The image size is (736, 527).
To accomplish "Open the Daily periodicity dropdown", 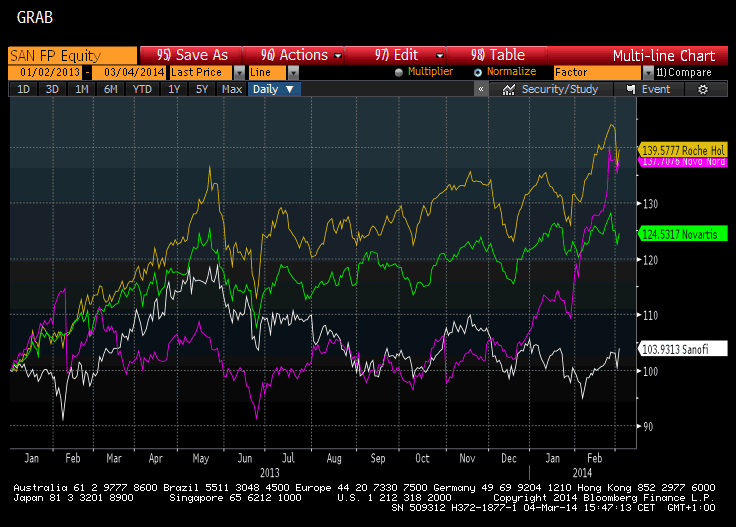I will pos(274,89).
